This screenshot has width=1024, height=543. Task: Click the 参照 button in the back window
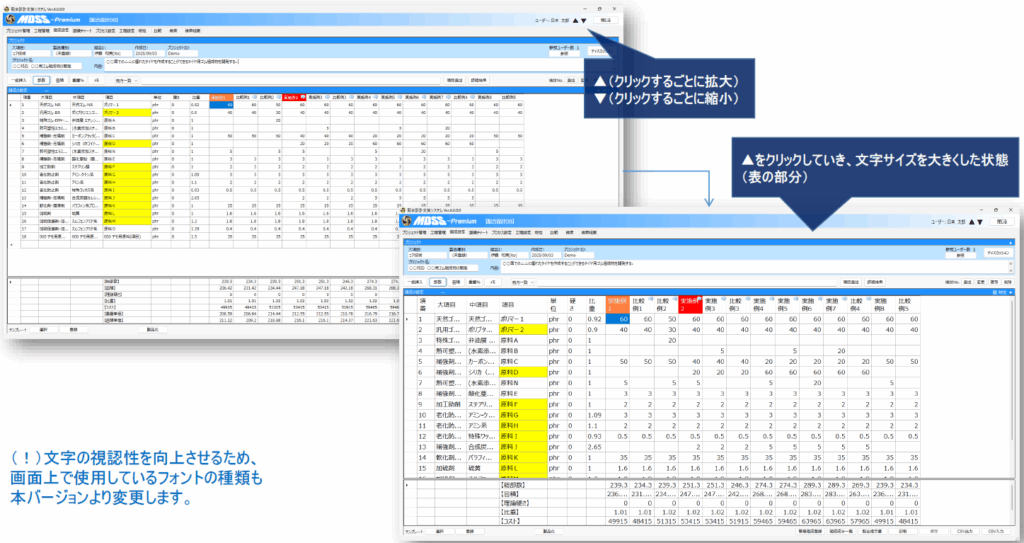[x=565, y=55]
